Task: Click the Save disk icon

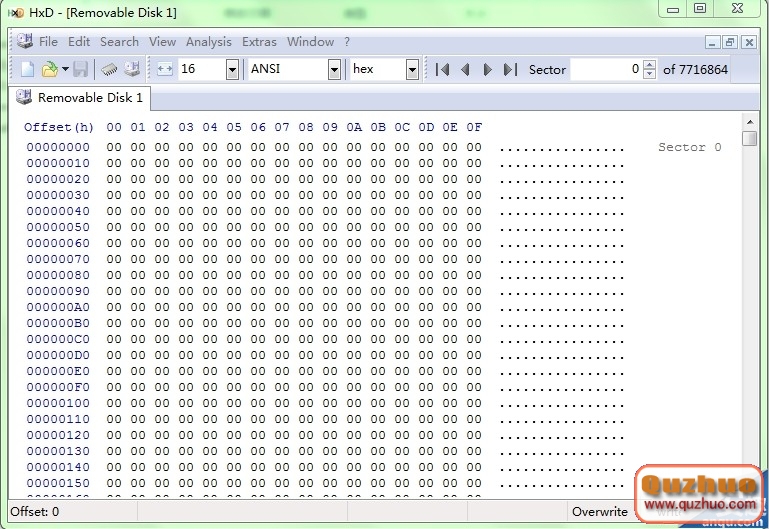Action: pyautogui.click(x=80, y=70)
